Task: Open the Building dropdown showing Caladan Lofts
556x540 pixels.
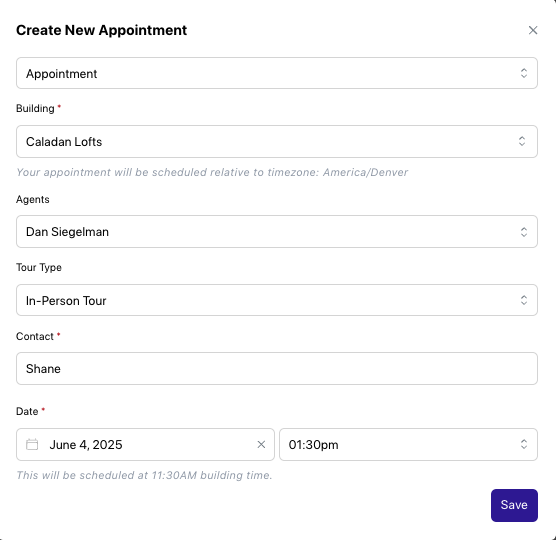Action: (277, 141)
